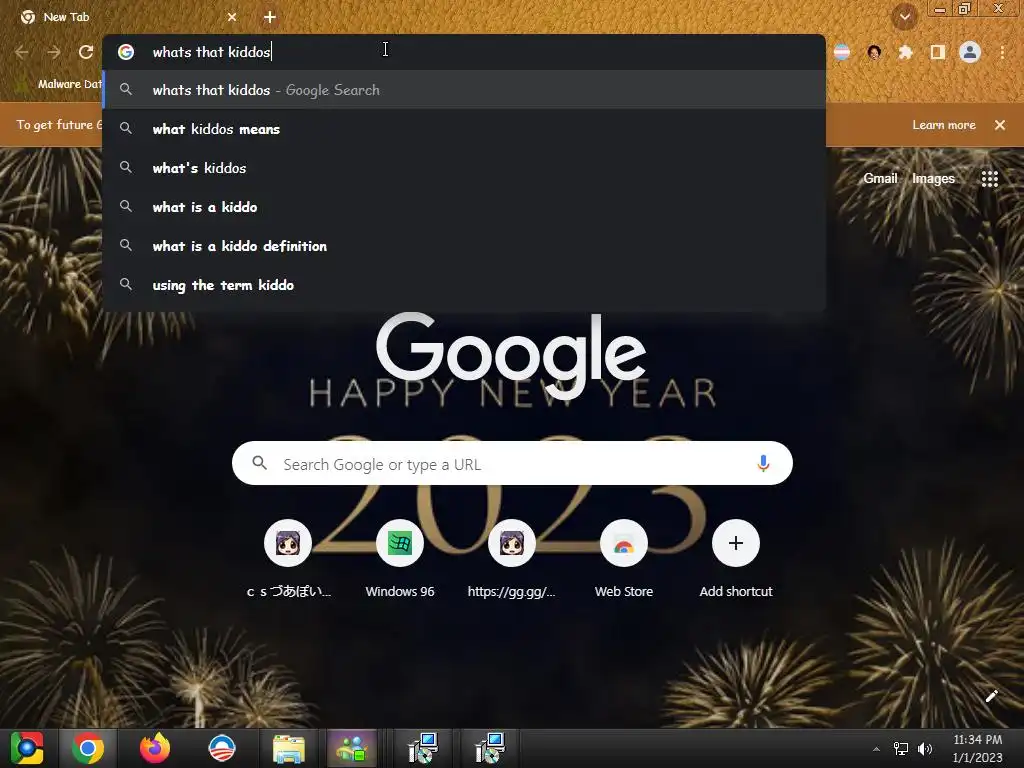Show hidden tray icons arrow
Screen dimensions: 1024x768
tap(876, 749)
